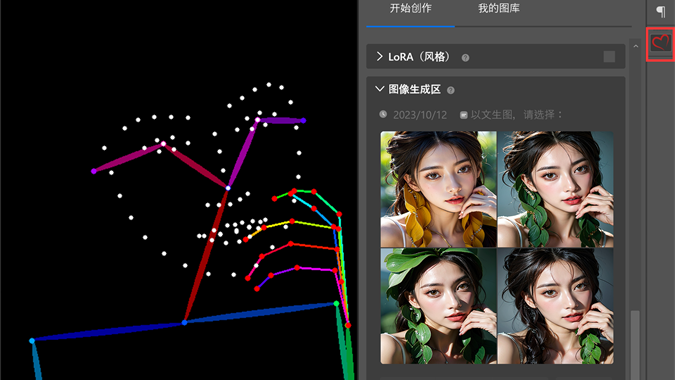Switch to the 开始创作 tab
Screen dimensions: 675x380
click(x=410, y=8)
